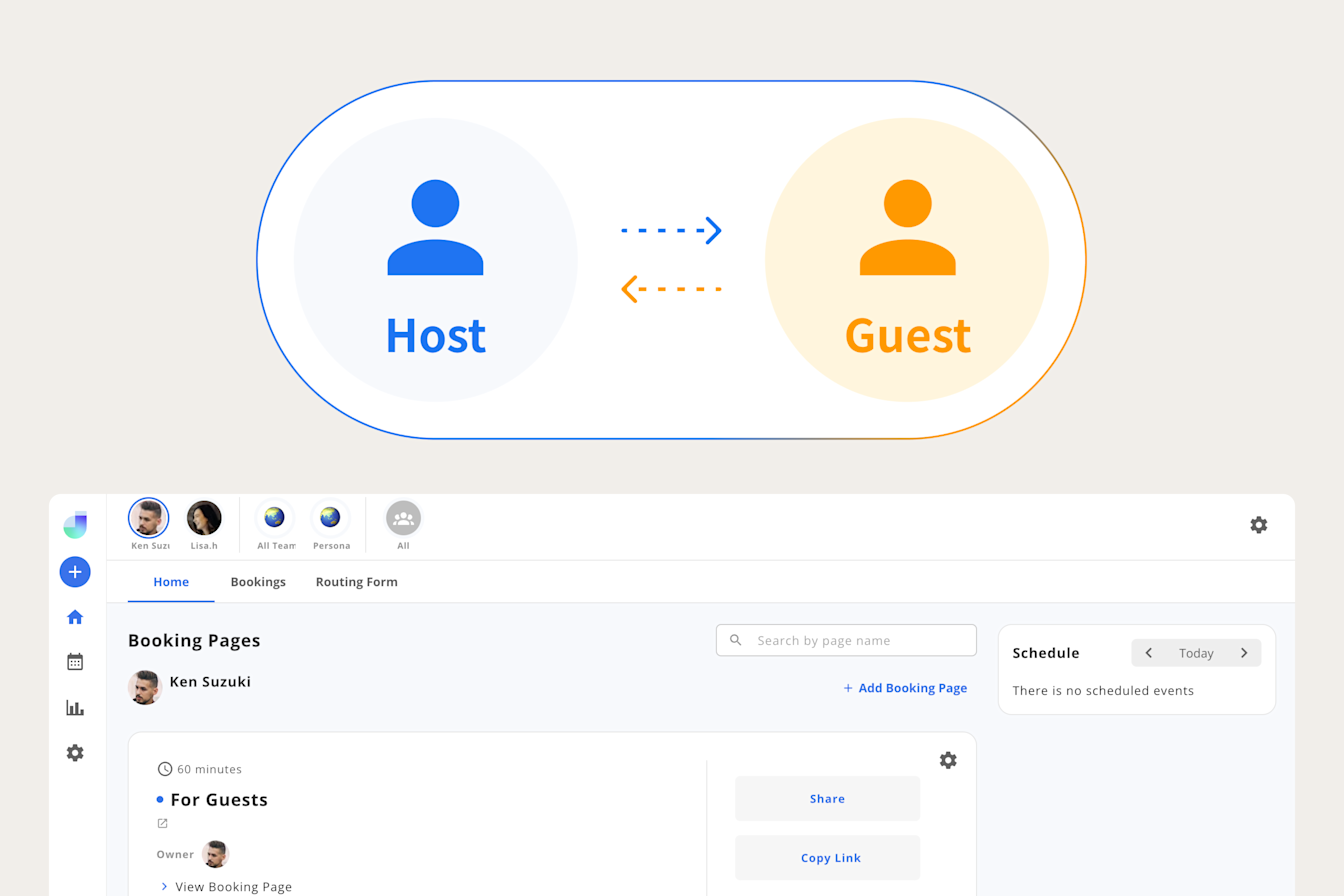Click the Share button

click(x=827, y=799)
